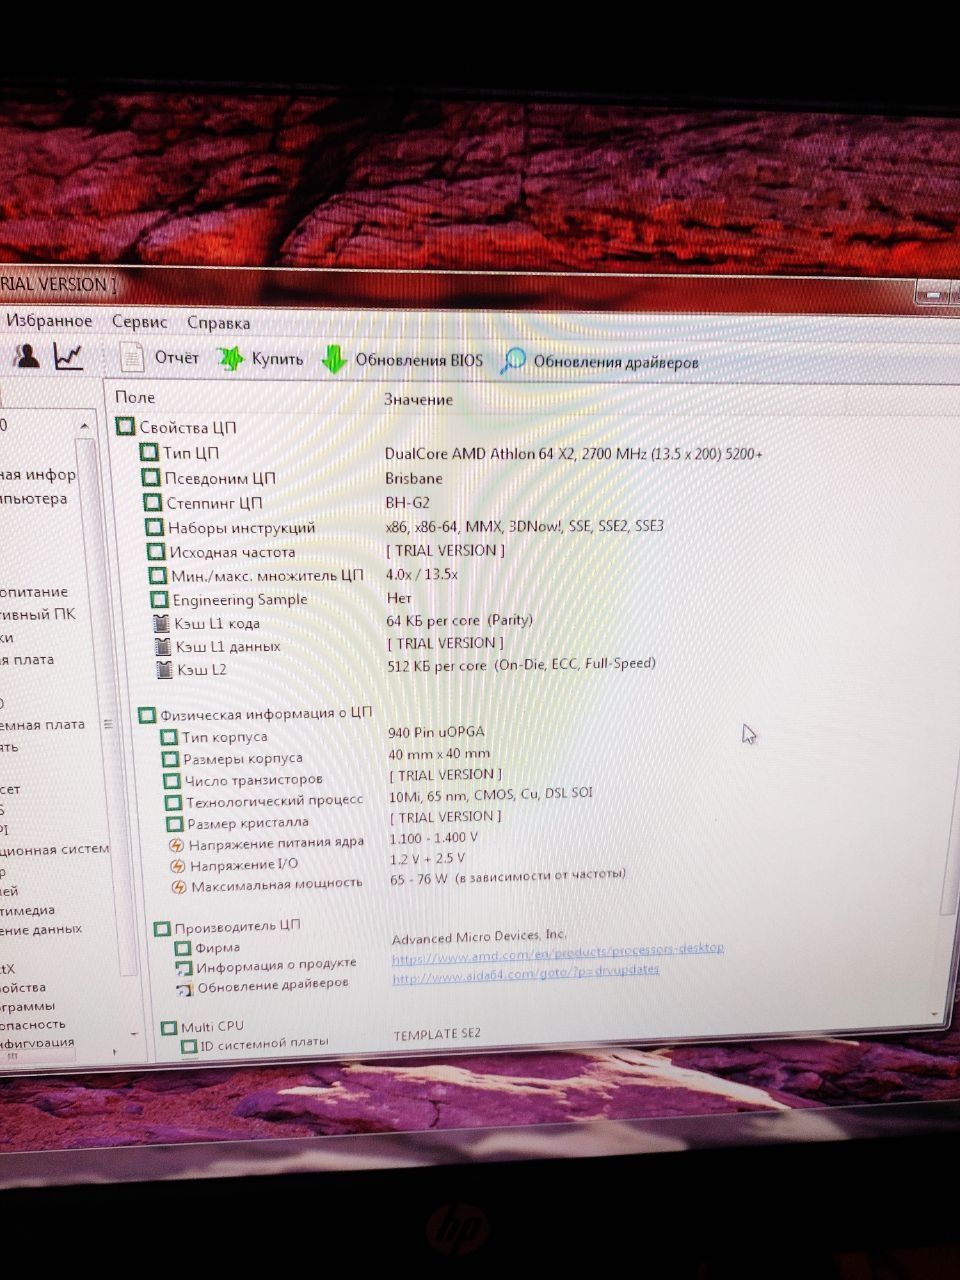The height and width of the screenshot is (1280, 960).
Task: Click the Кэш L1 данных chip icon
Action: coord(162,646)
